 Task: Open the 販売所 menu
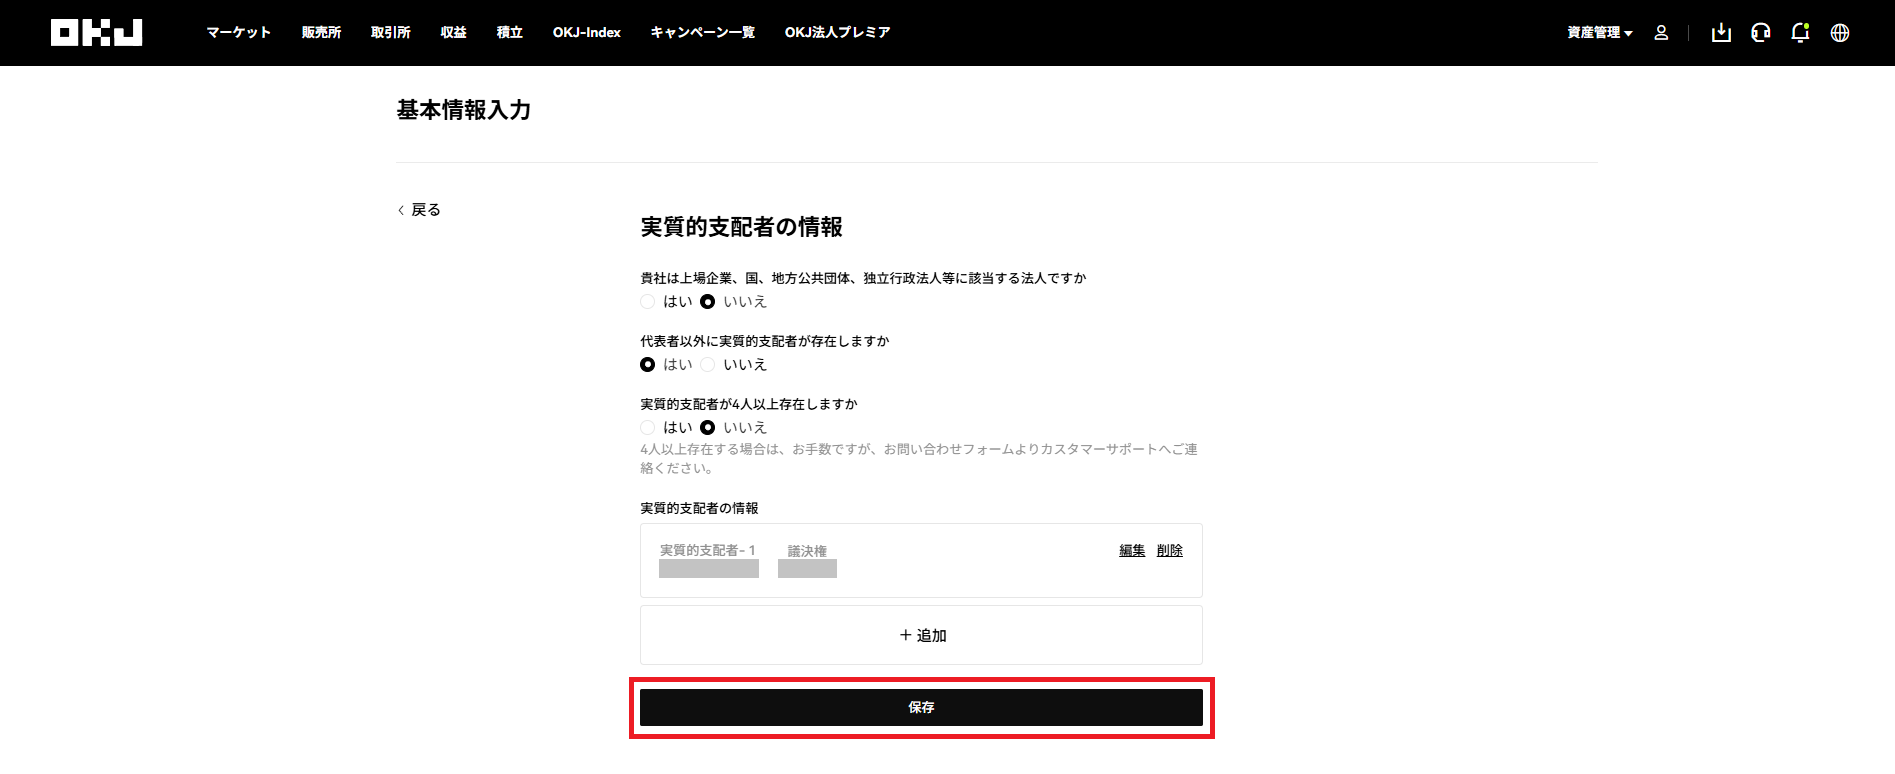[321, 32]
